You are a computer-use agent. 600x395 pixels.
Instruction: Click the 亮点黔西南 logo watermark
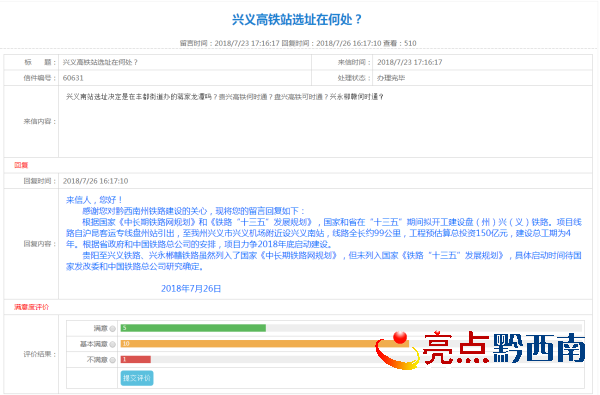tap(480, 349)
